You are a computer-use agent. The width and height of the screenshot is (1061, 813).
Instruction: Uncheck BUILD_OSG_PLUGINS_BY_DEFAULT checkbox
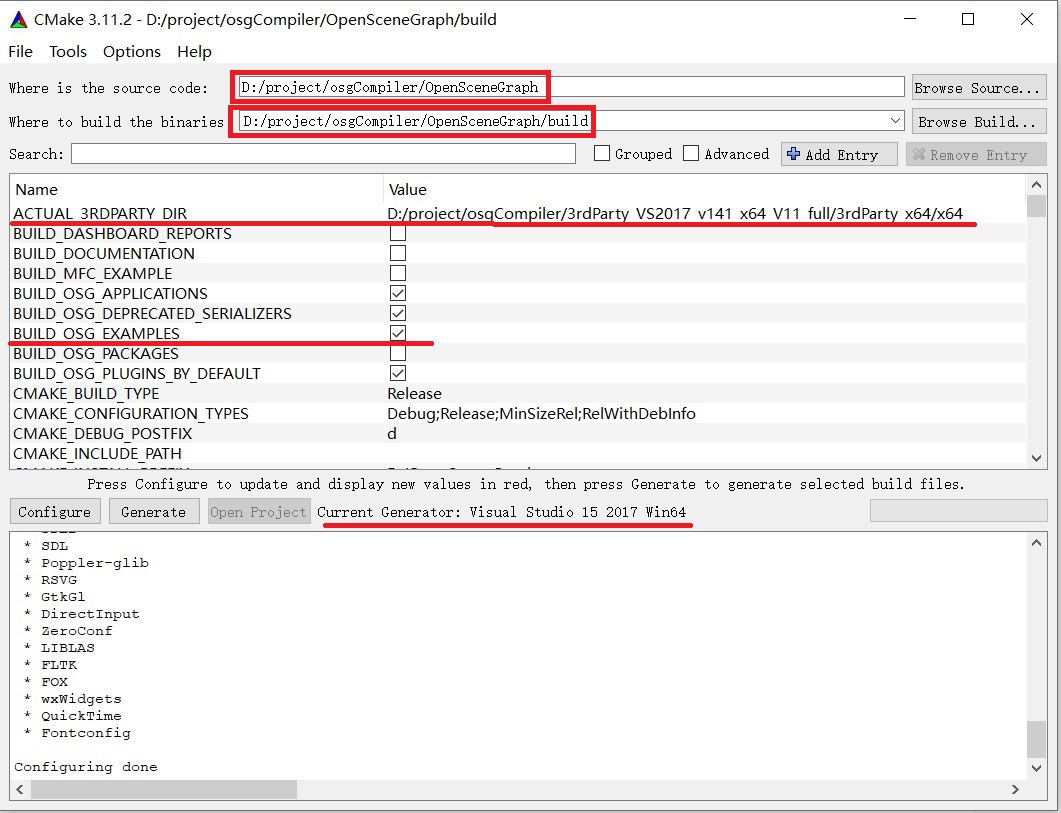click(x=398, y=373)
